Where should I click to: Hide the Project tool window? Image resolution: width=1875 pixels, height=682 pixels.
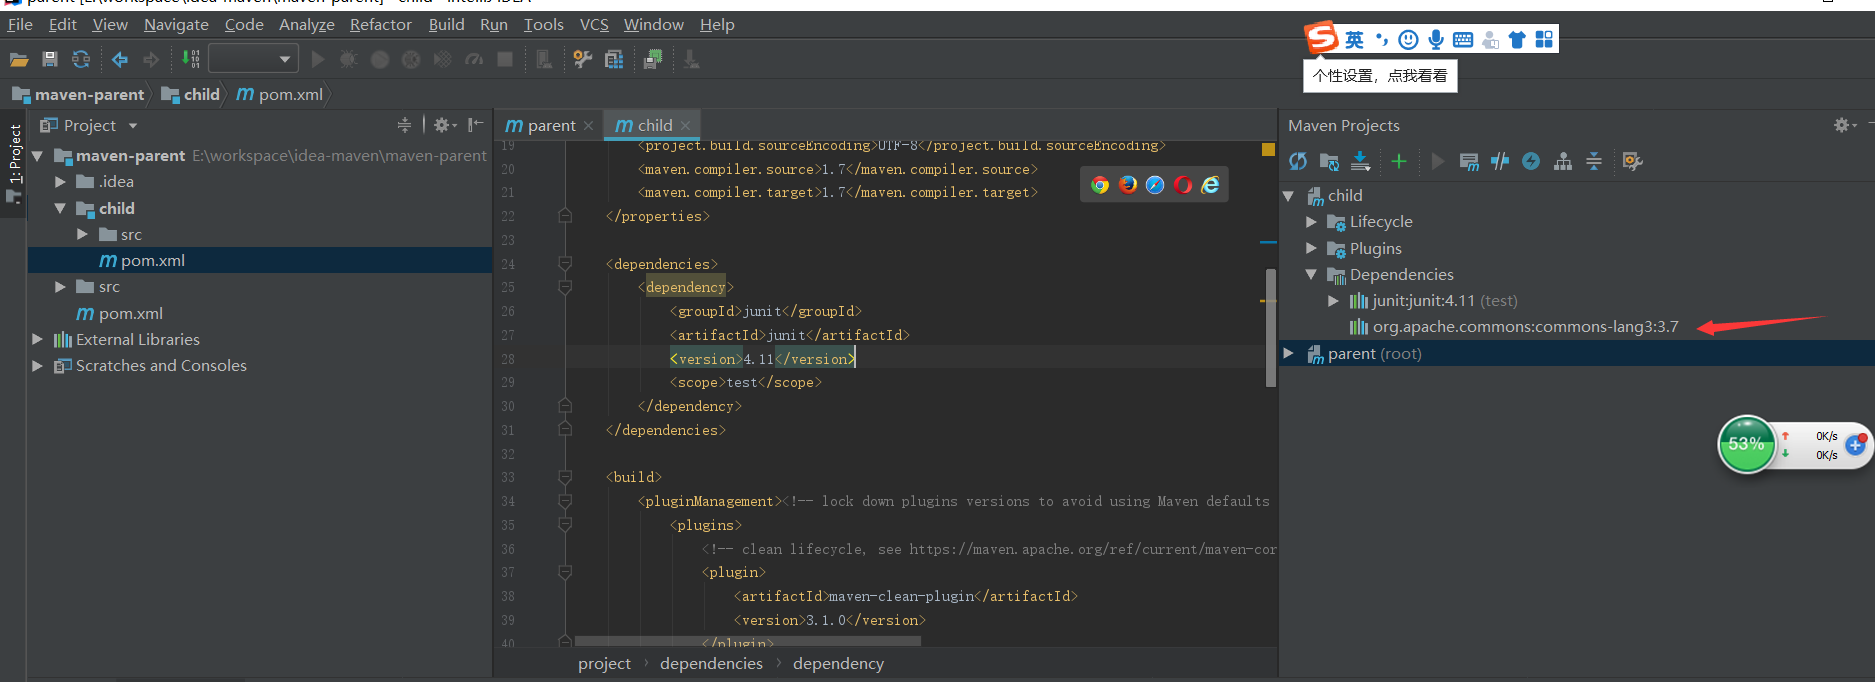pos(476,125)
